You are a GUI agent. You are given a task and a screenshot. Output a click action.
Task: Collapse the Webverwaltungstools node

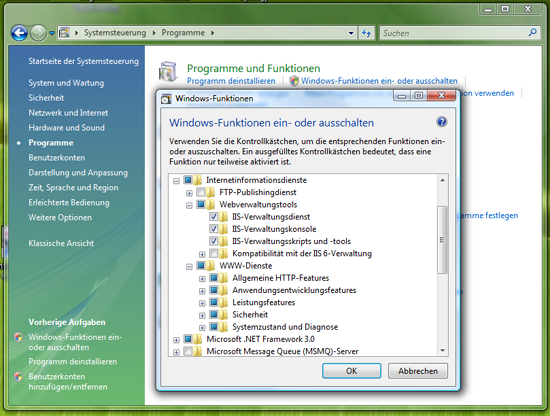tap(189, 206)
